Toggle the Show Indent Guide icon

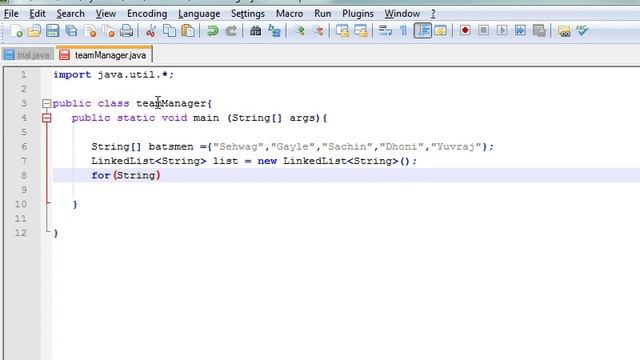422,31
